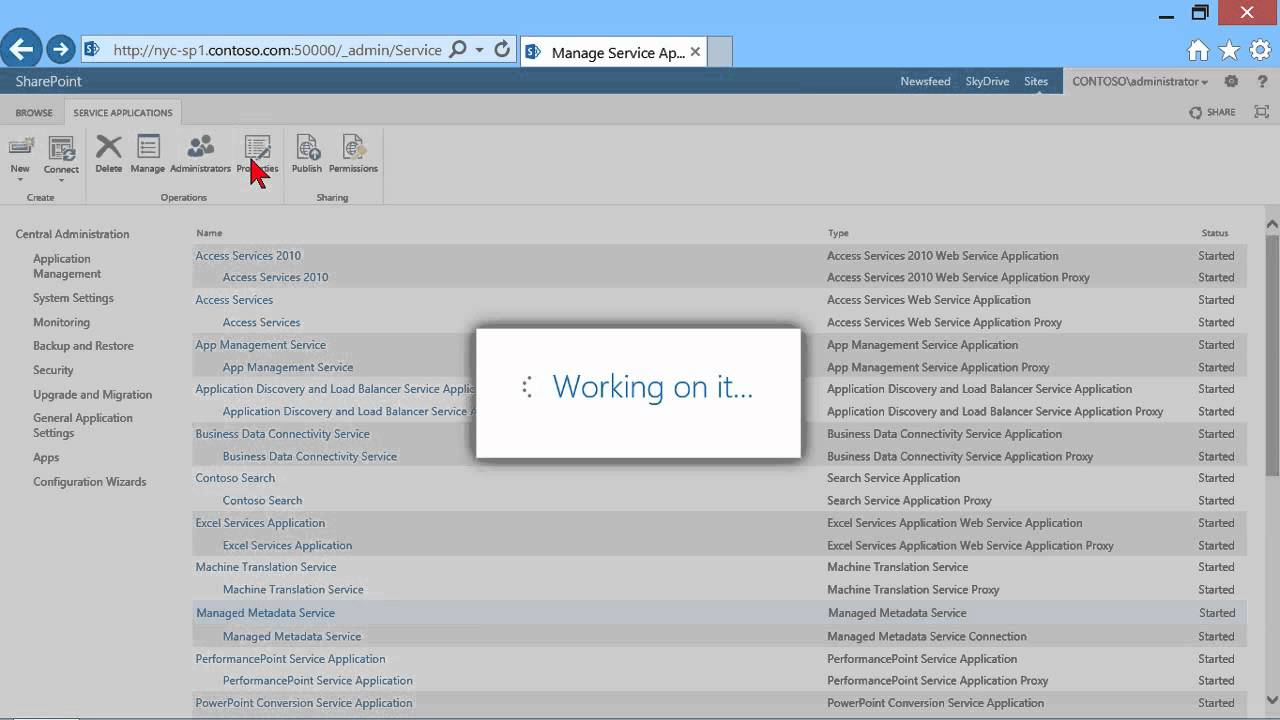1280x720 pixels.
Task: Click the Manage ribbon icon
Action: 148,147
